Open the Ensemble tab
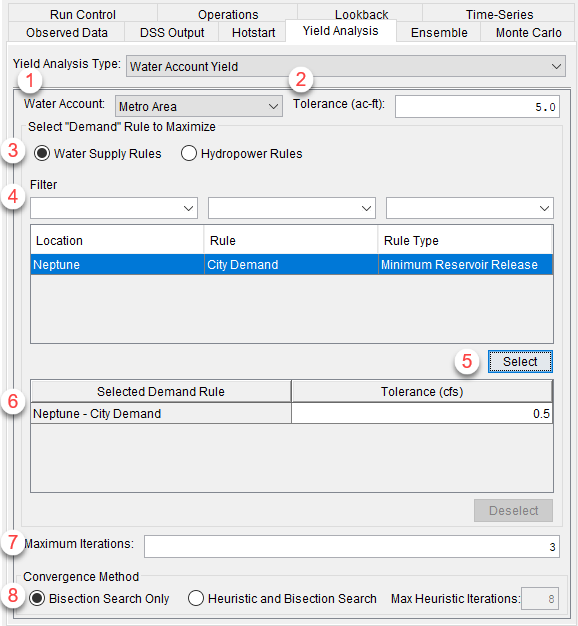Screen dimensions: 578x626 439,32
